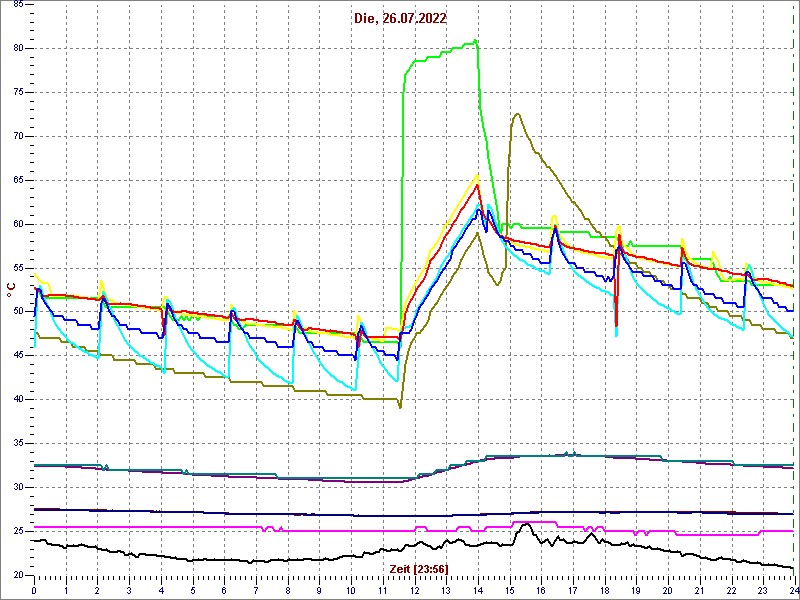Select the 35 value on the temperature axis

[18, 443]
